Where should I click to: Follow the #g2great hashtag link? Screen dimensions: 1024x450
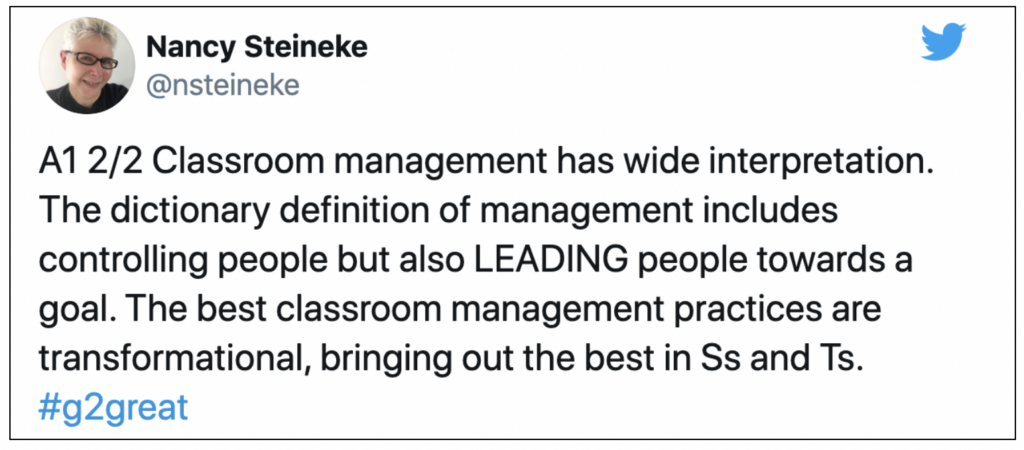[114, 408]
